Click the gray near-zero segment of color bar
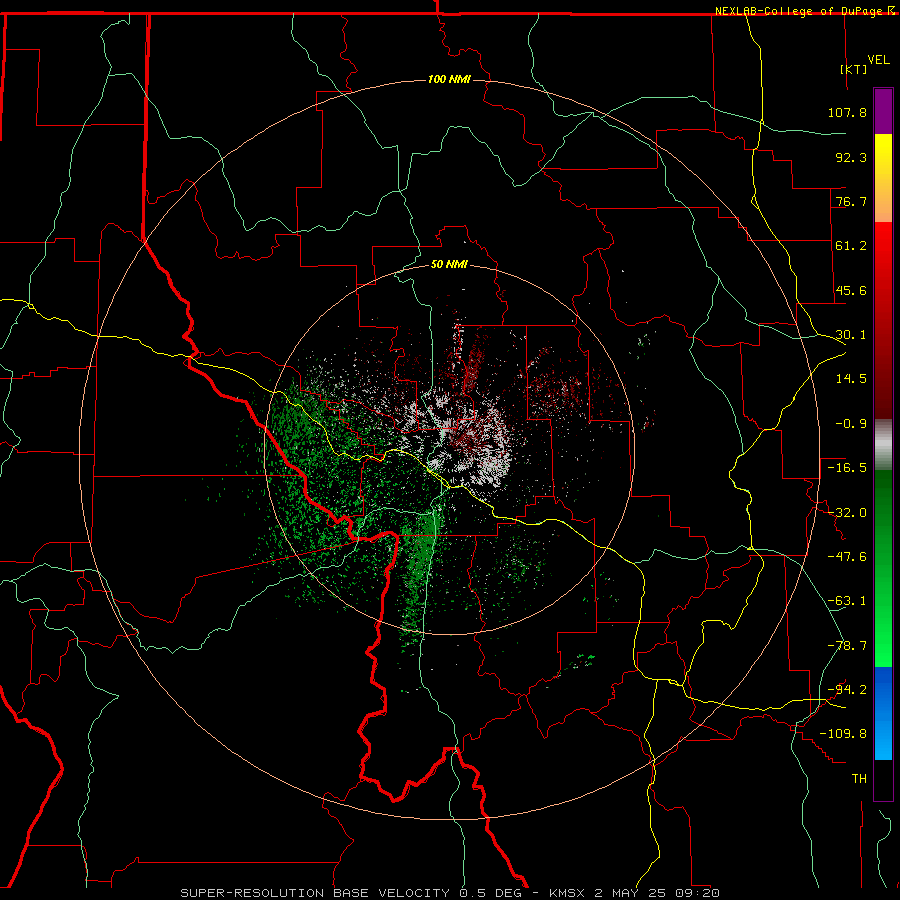Viewport: 900px width, 900px height. pos(883,445)
